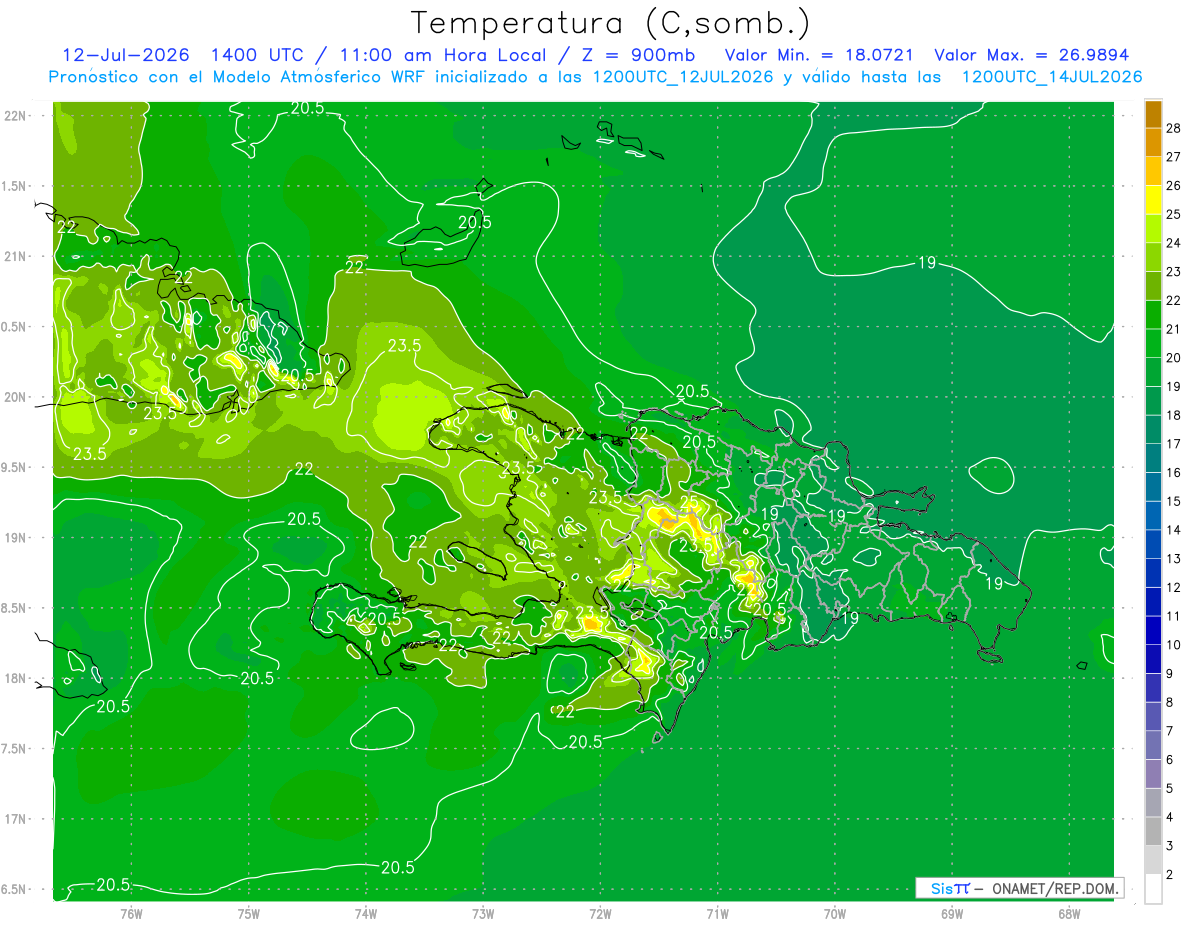The width and height of the screenshot is (1200, 927).
Task: Click the 76W longitude axis label
Action: [x=131, y=914]
